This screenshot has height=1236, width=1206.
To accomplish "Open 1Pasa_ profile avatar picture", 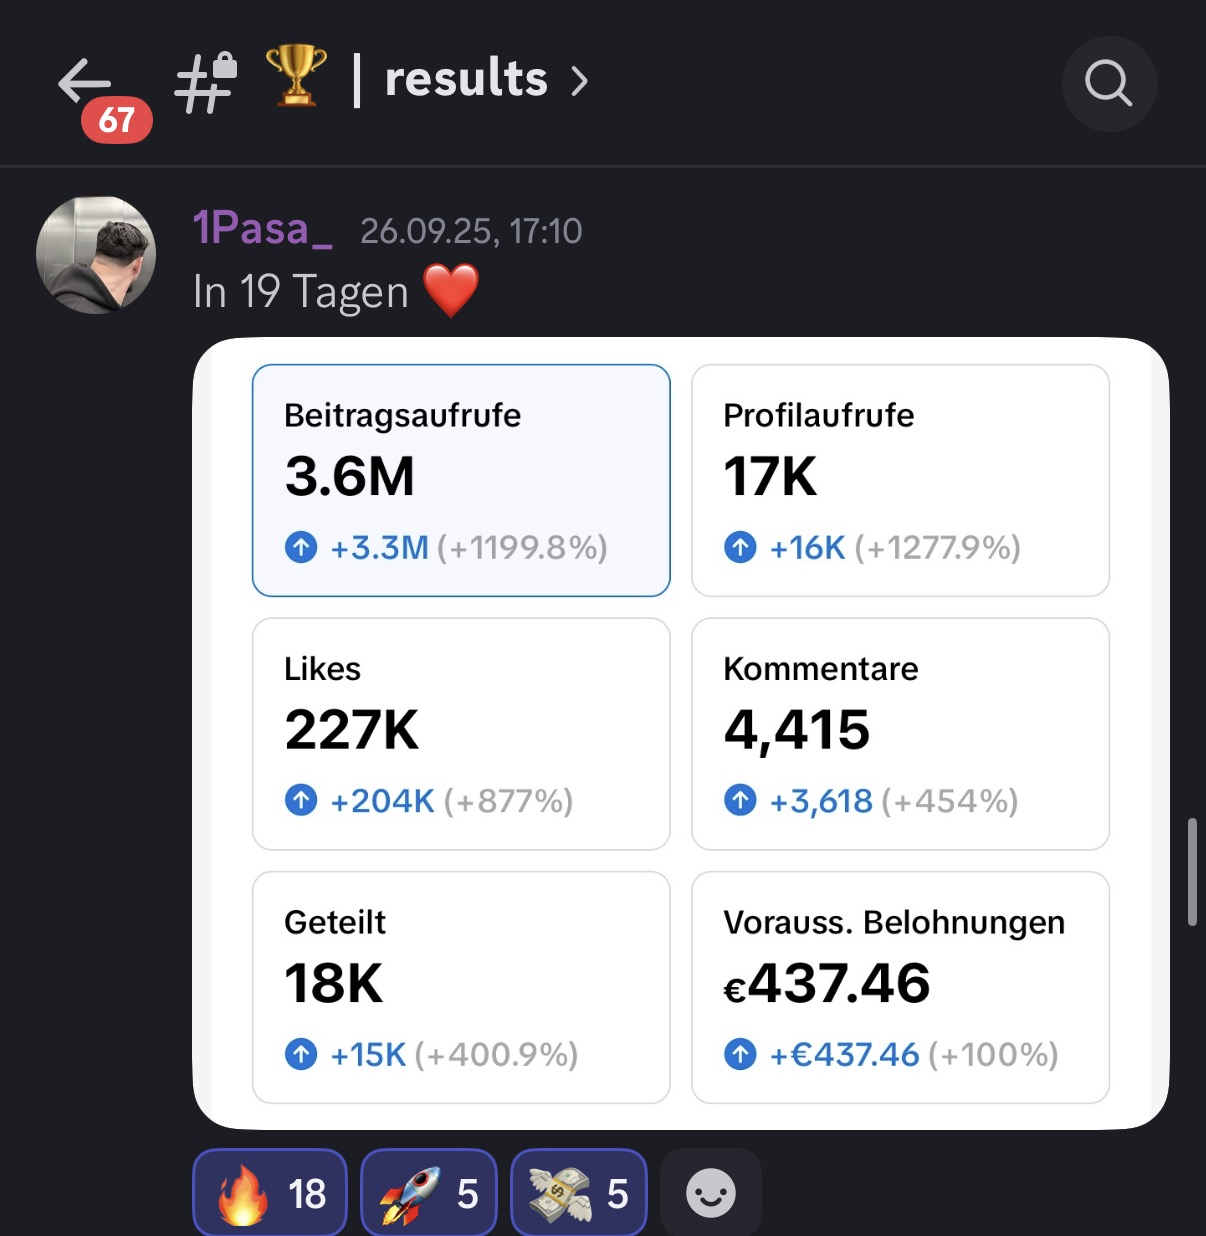I will [x=96, y=255].
